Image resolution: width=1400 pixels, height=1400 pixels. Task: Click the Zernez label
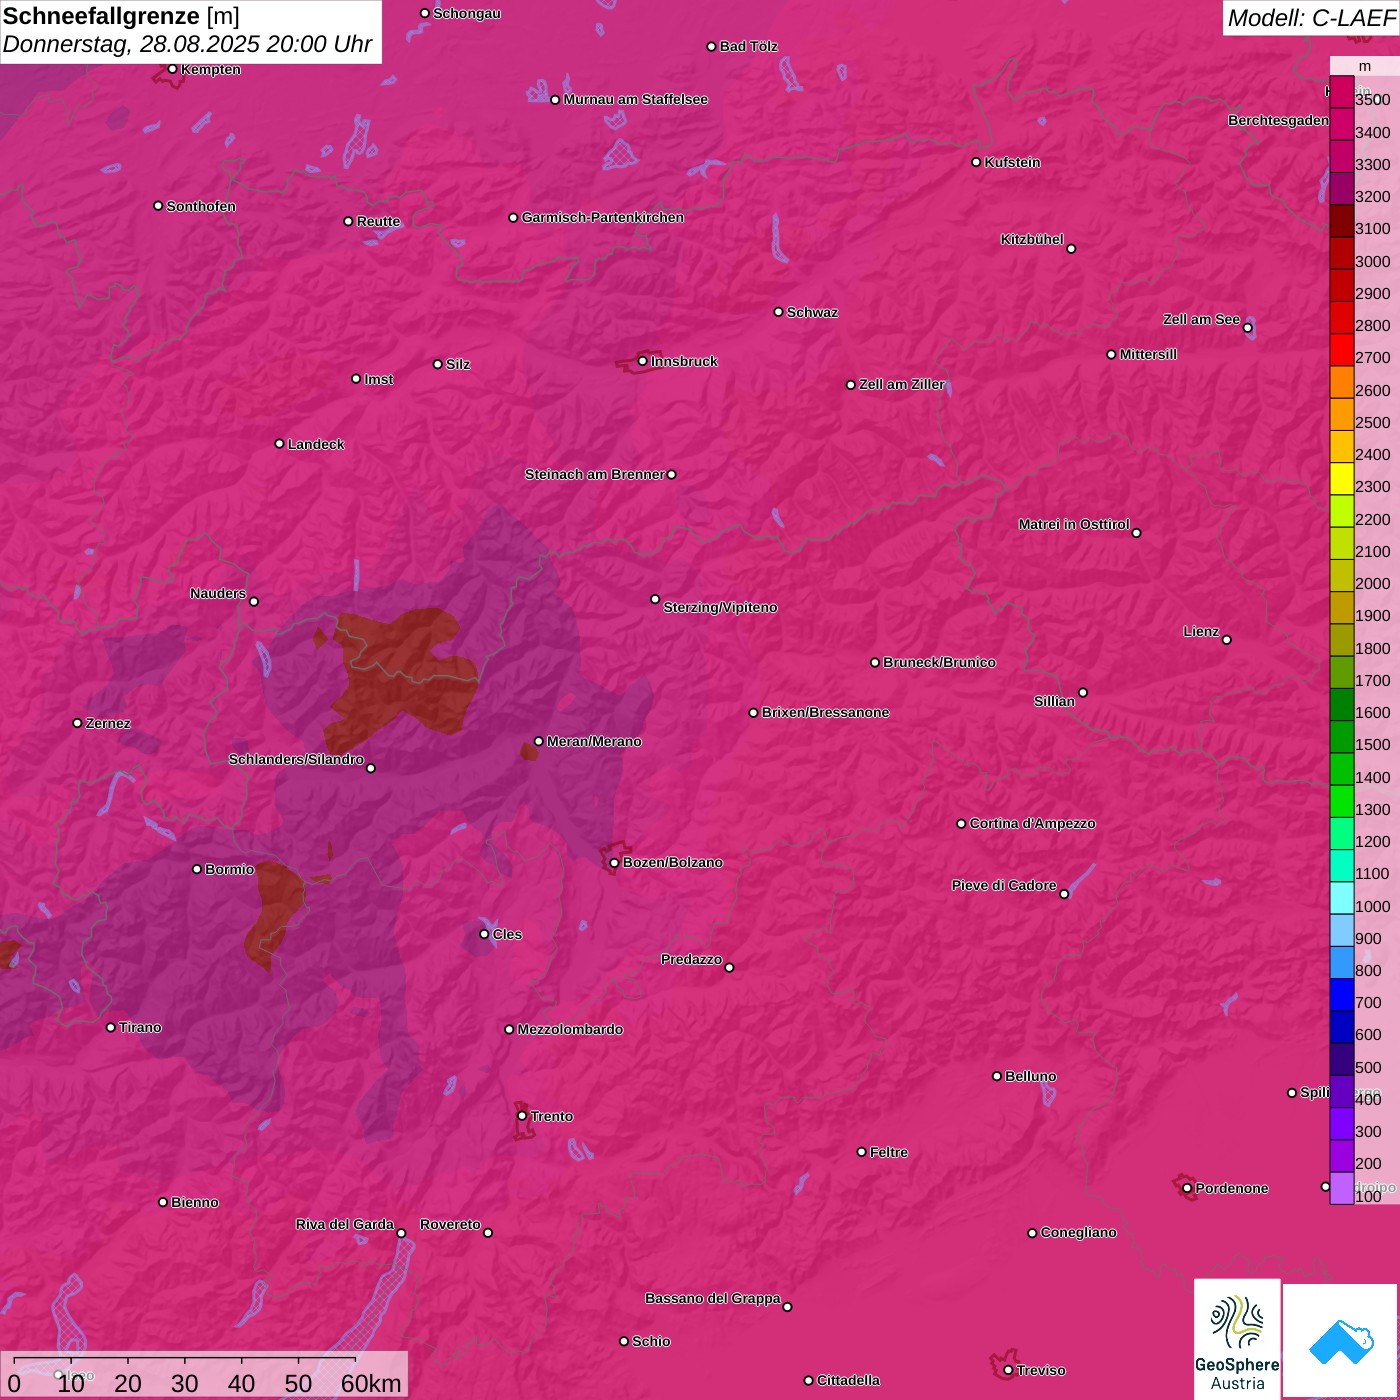tap(108, 723)
